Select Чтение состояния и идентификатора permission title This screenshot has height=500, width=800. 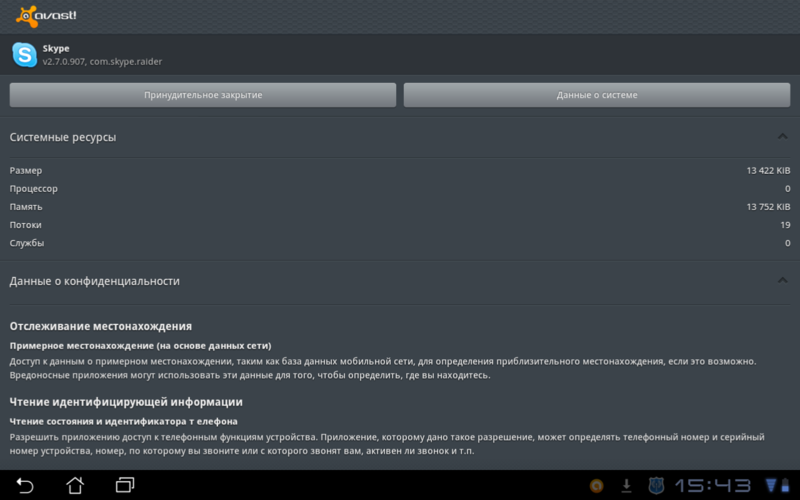click(123, 421)
